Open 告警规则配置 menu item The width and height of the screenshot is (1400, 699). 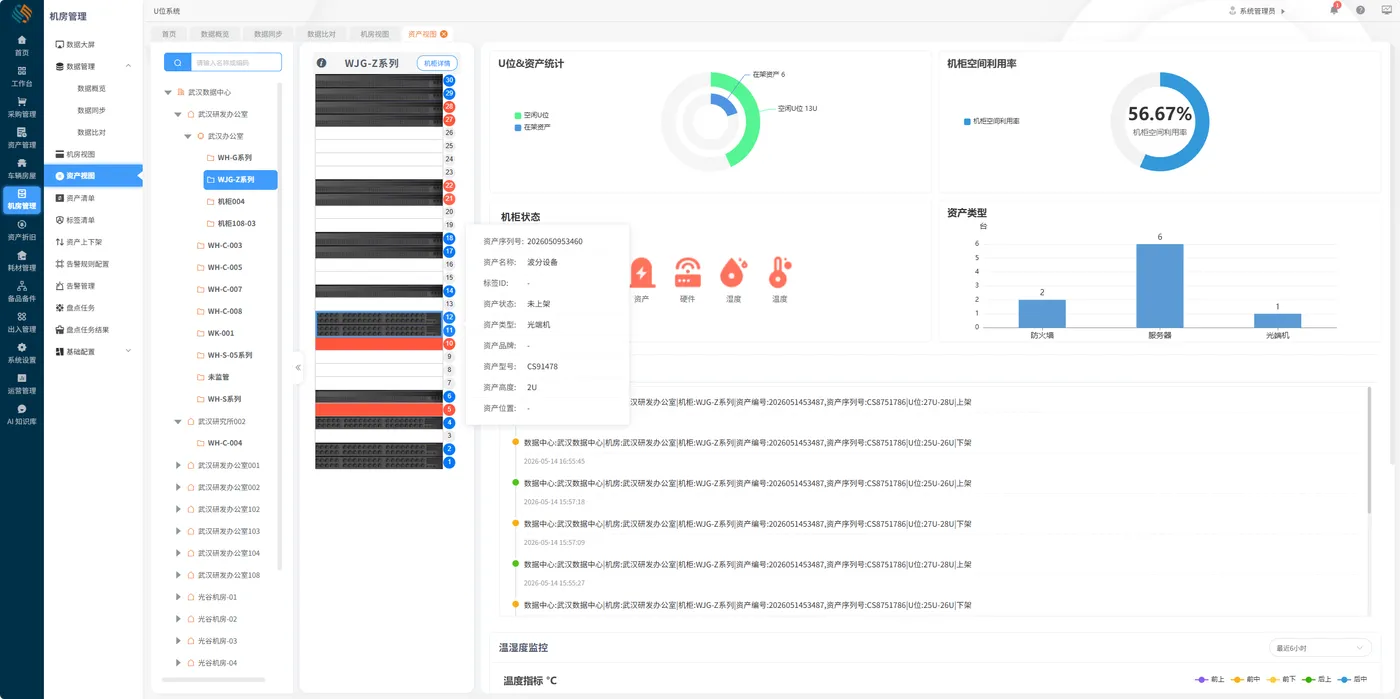coord(93,264)
